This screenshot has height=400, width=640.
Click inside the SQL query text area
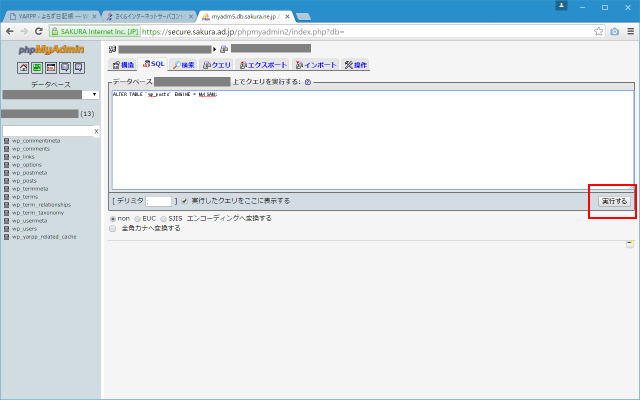pos(370,140)
